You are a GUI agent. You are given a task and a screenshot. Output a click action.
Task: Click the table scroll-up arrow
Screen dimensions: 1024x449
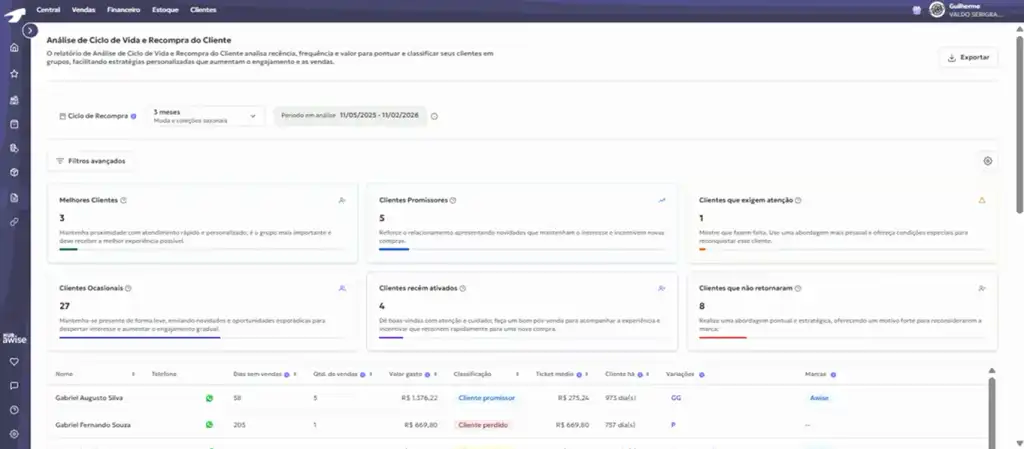991,370
